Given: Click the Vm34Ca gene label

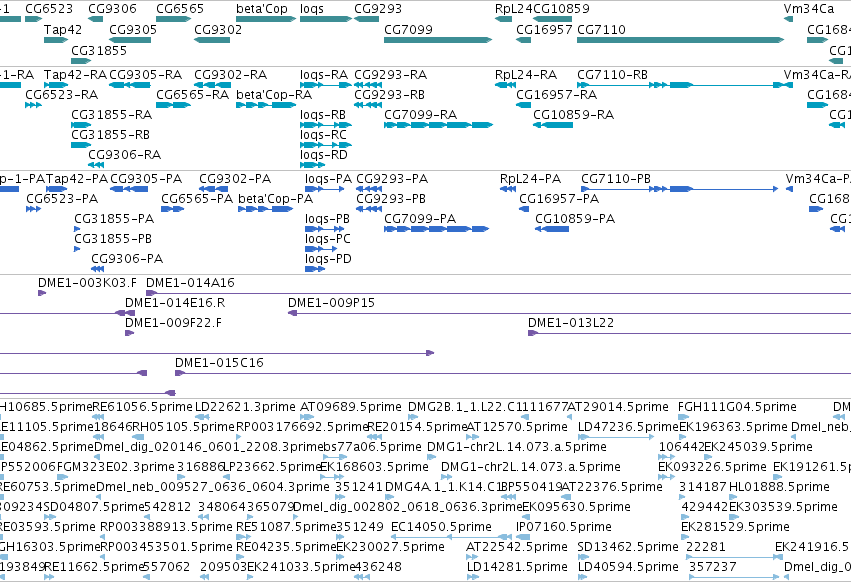Looking at the screenshot, I should [x=809, y=9].
